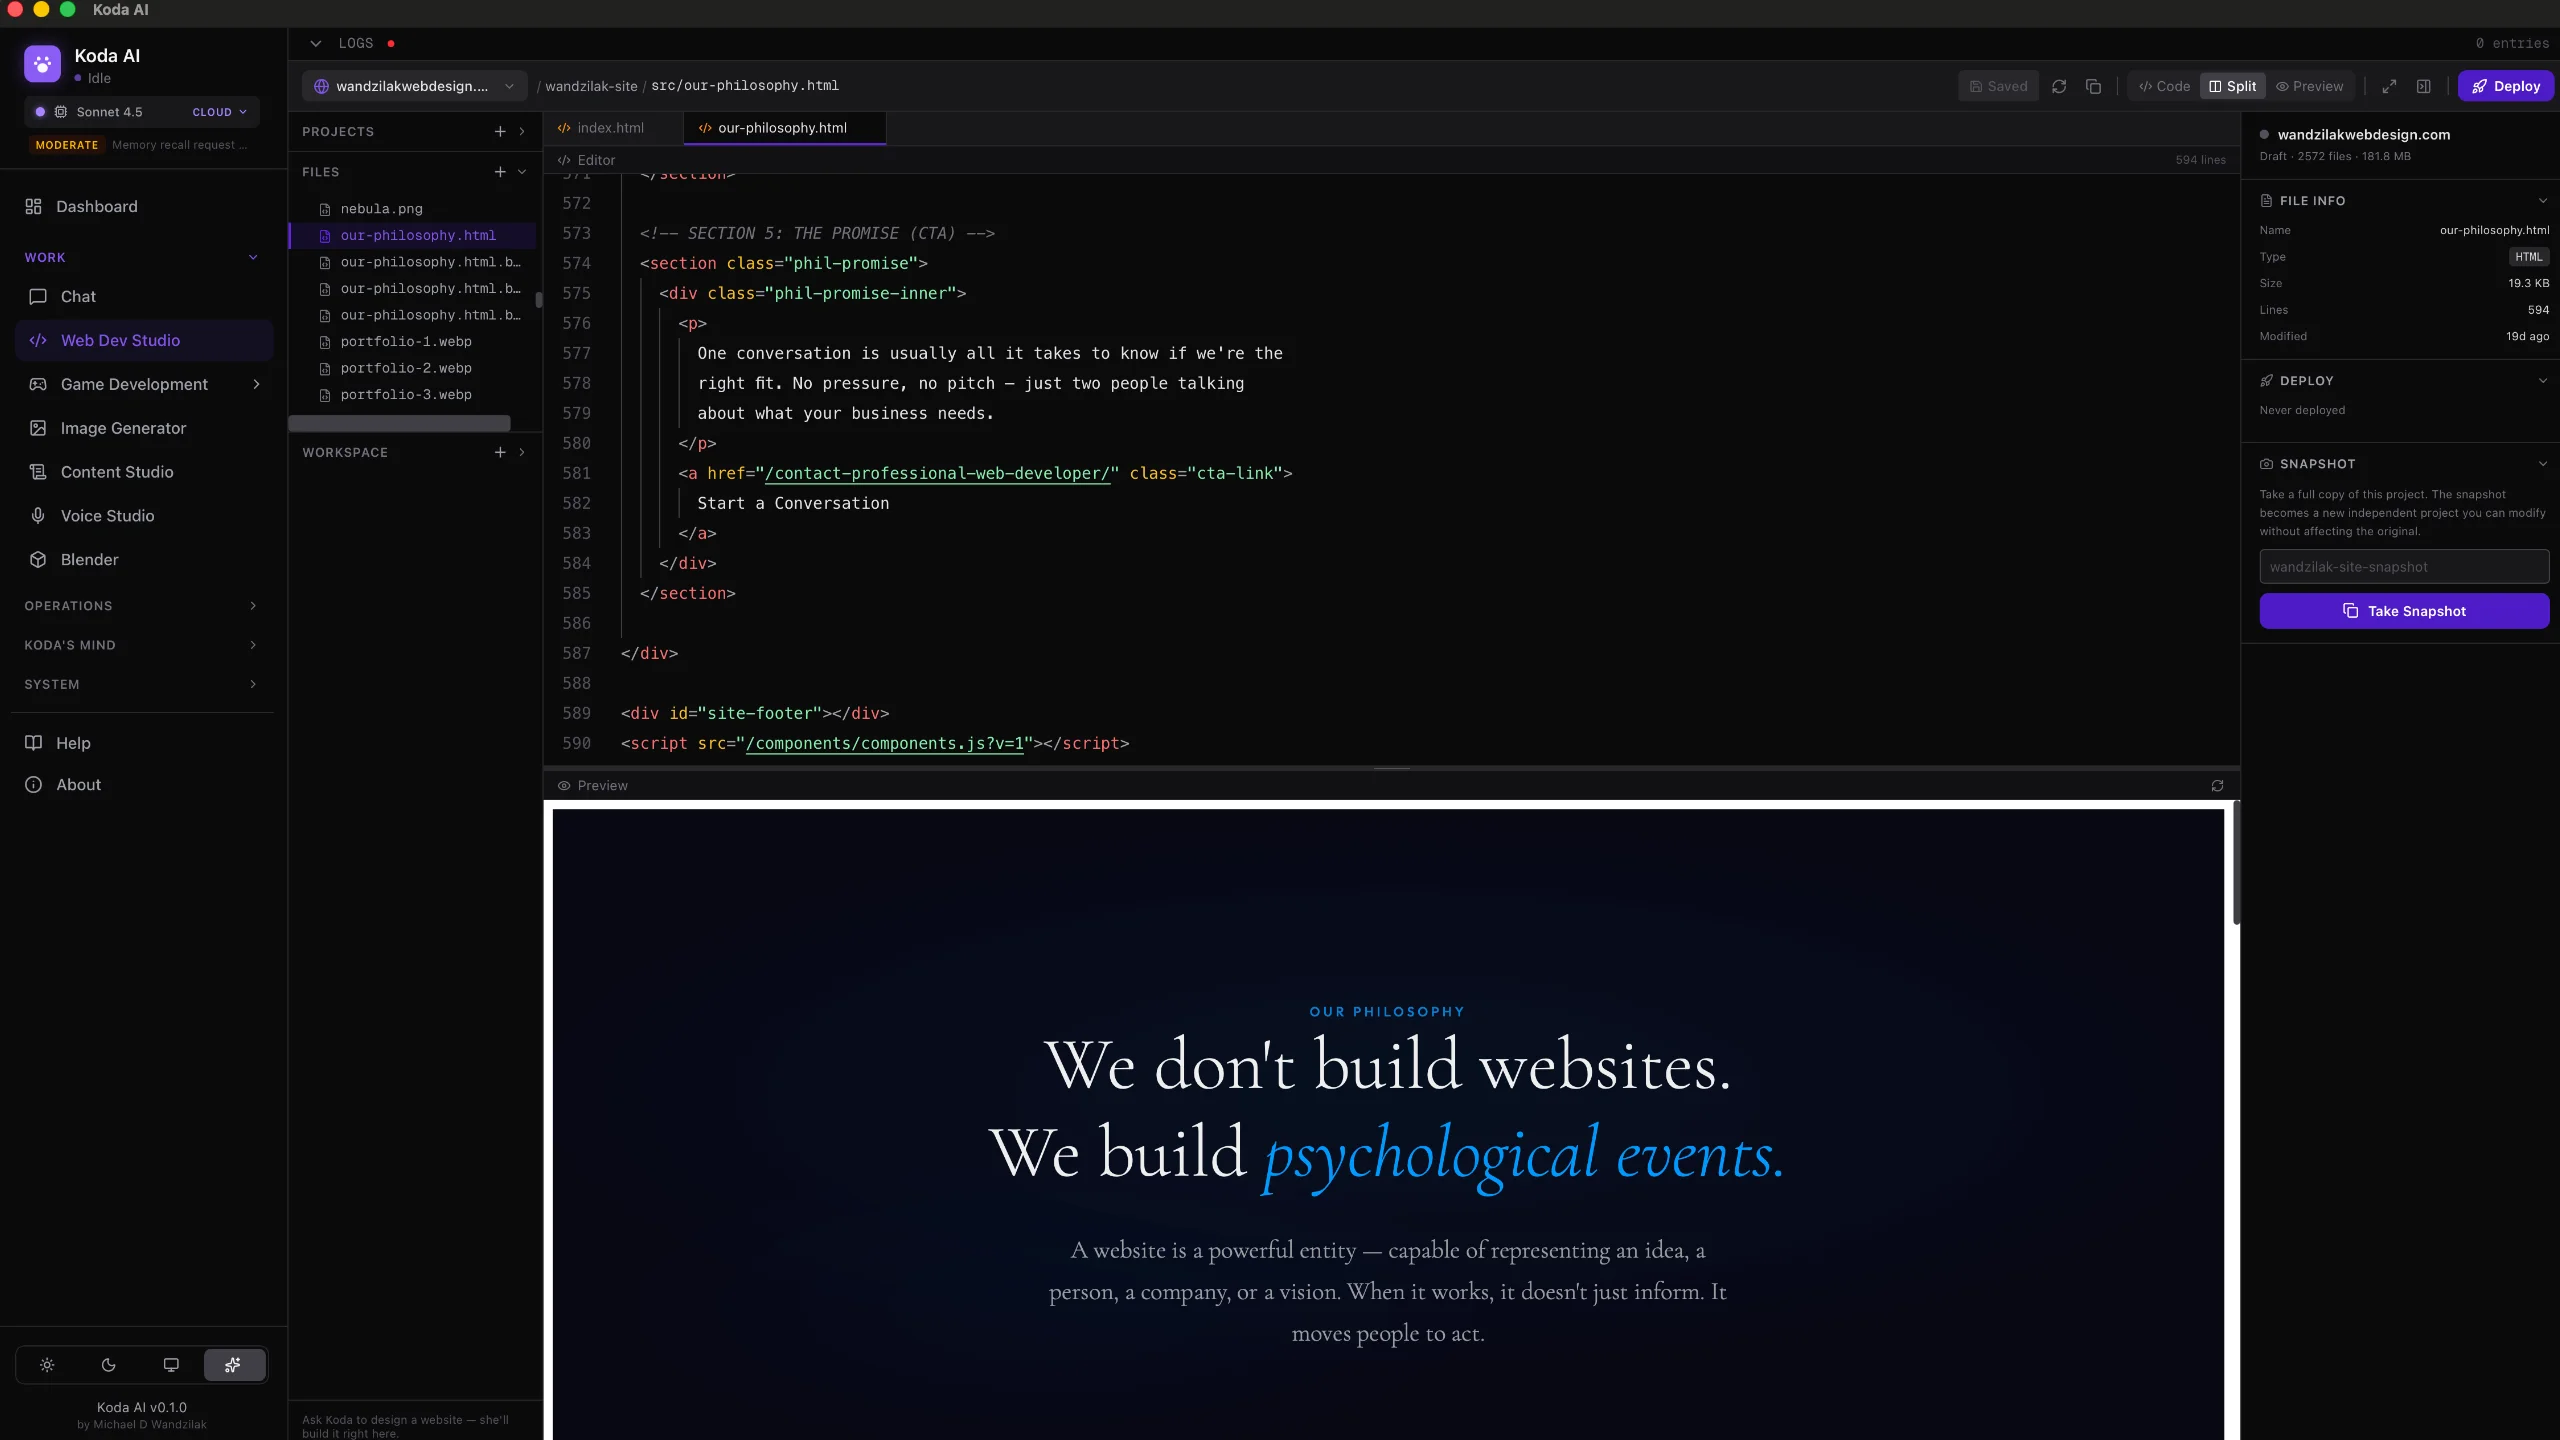The image size is (2560, 1440).
Task: Open the Sonnet 4.5 CLOUD model dropdown
Action: pos(141,112)
